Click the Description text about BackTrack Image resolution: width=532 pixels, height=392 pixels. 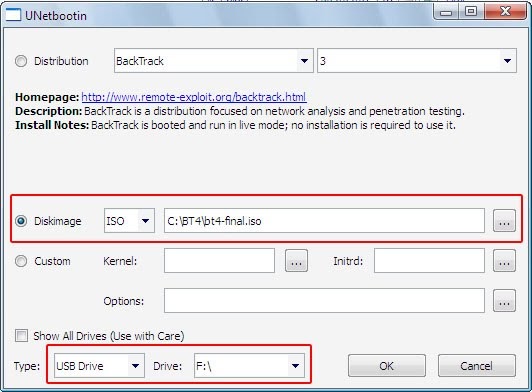click(x=240, y=111)
